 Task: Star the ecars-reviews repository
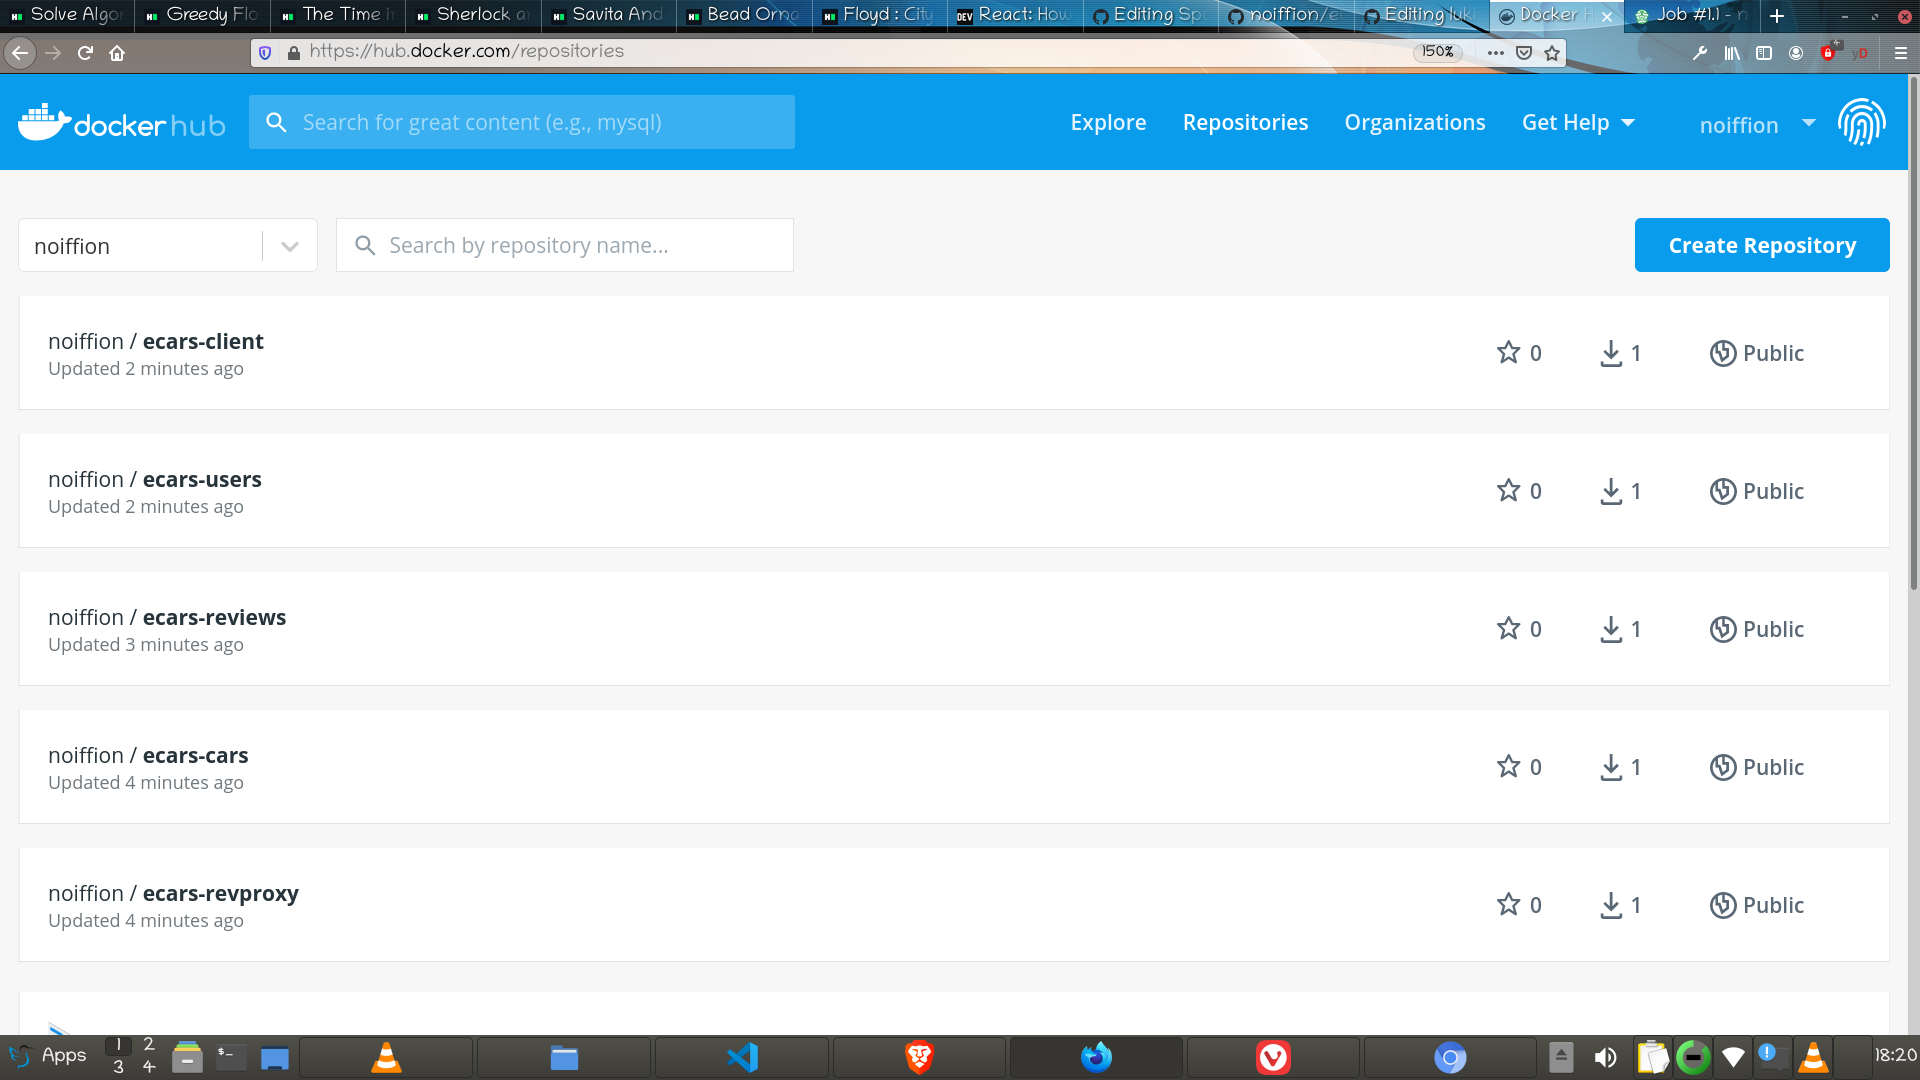click(1508, 628)
